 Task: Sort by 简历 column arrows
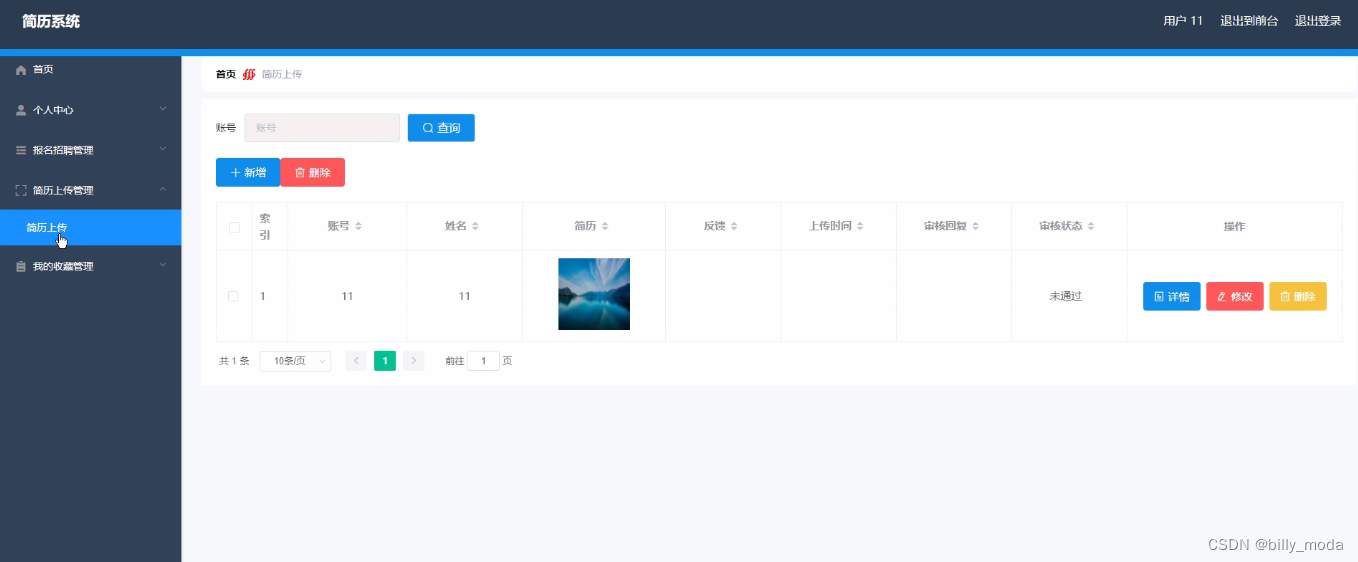[x=605, y=227]
